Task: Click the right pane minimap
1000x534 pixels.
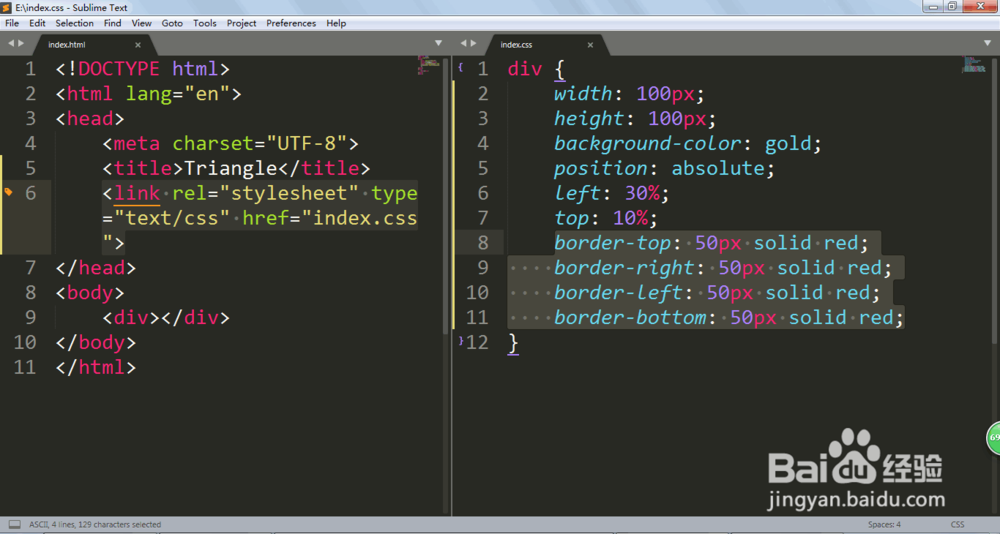Action: coord(974,64)
